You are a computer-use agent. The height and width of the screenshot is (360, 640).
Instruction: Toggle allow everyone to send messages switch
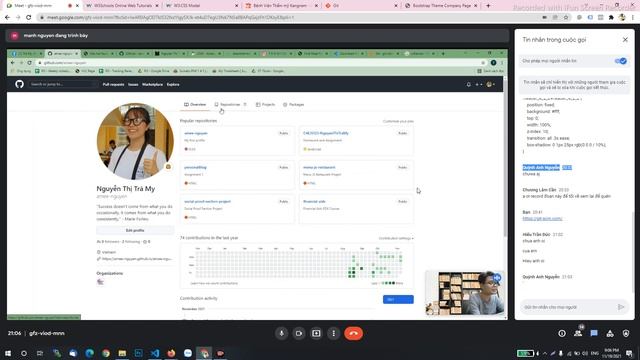[x=621, y=61]
